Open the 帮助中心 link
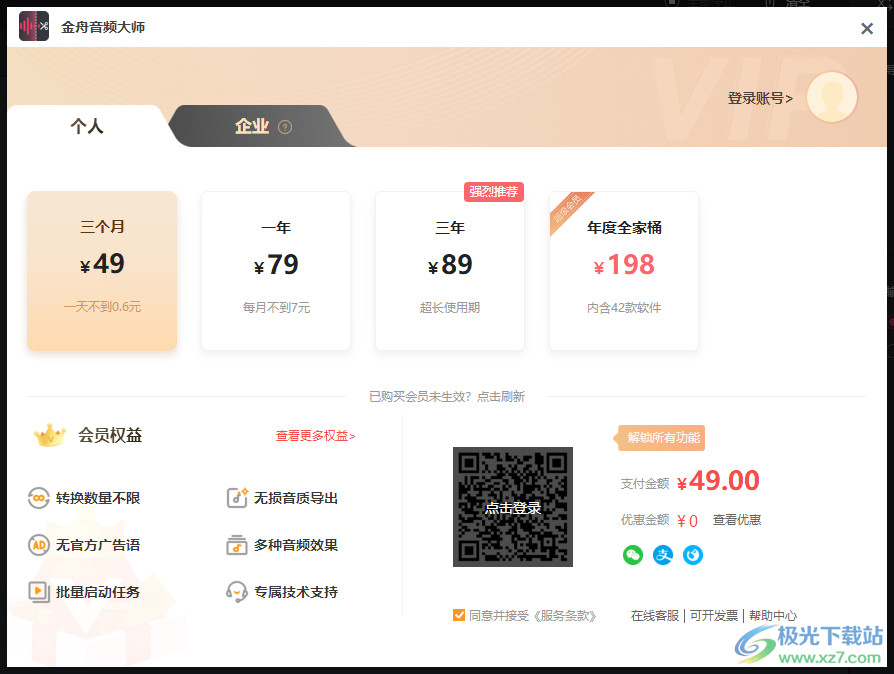The image size is (894, 674). [773, 616]
